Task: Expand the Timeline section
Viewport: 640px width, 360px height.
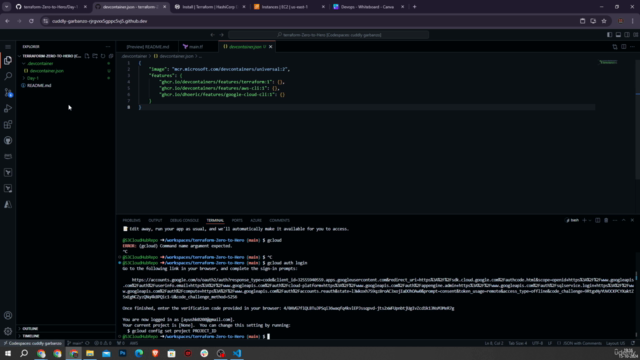Action: [31, 336]
